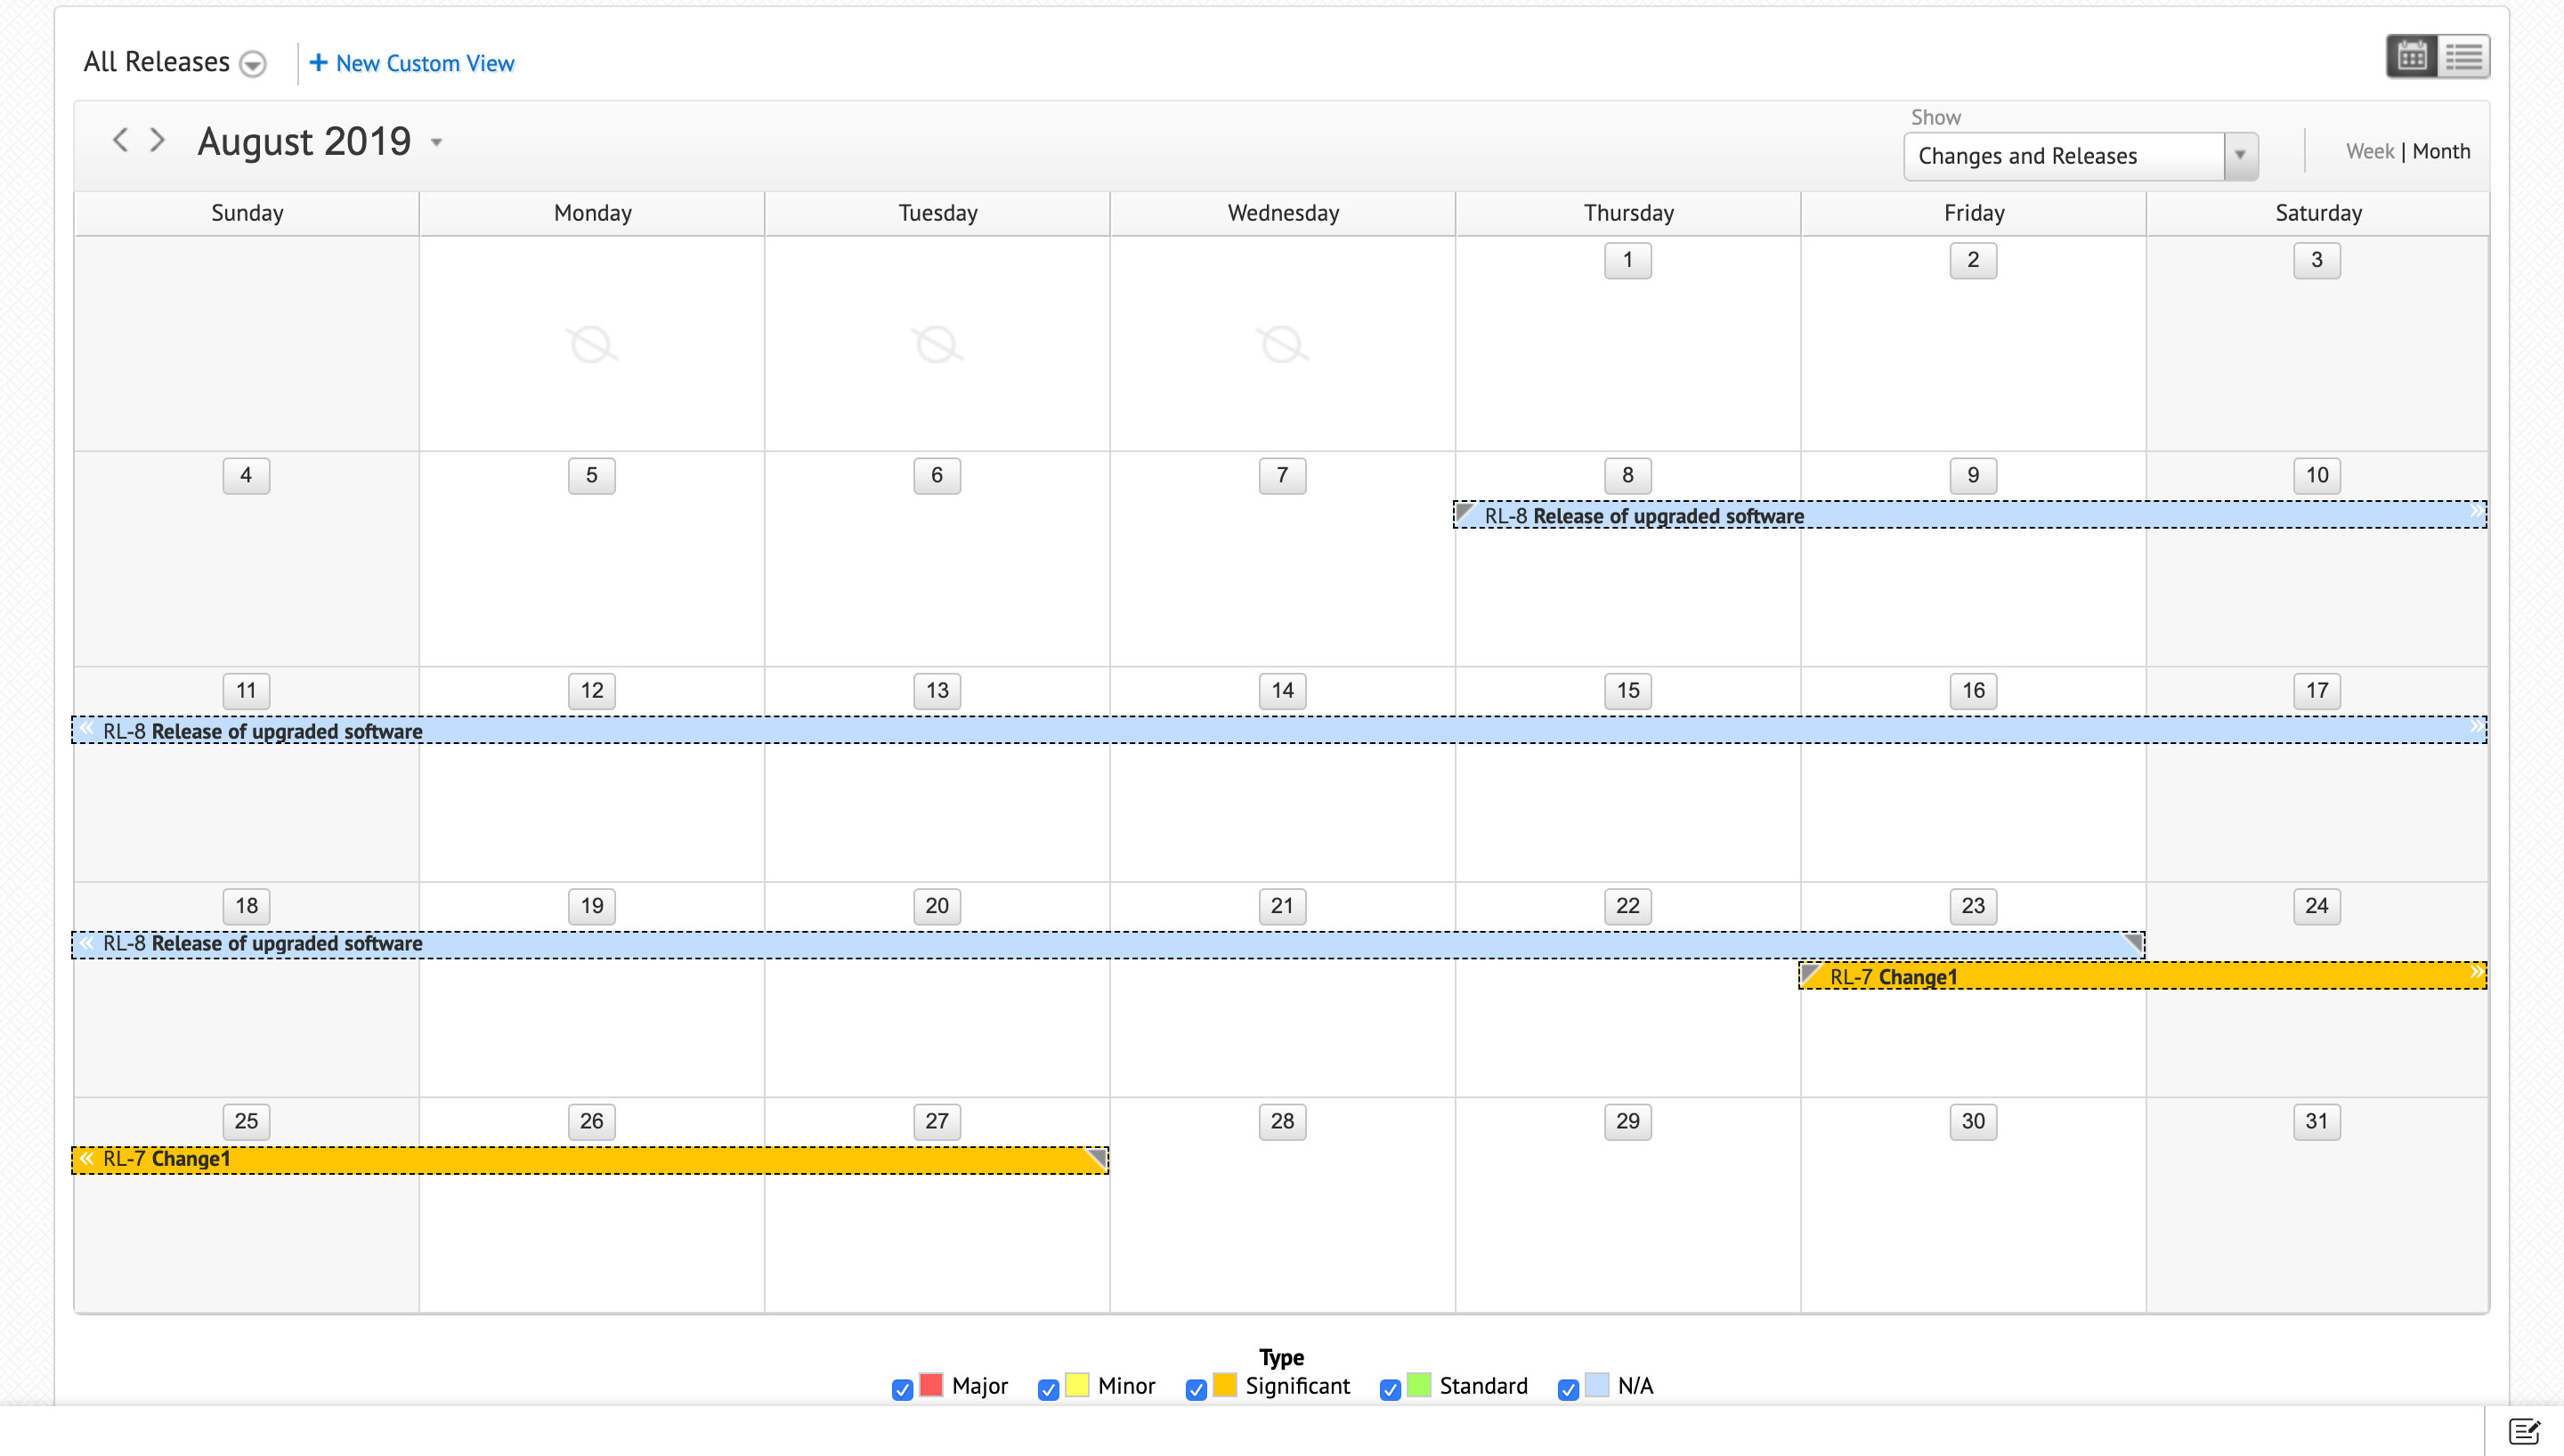The image size is (2564, 1456).
Task: Toggle the Standard type checkbox
Action: point(1390,1389)
